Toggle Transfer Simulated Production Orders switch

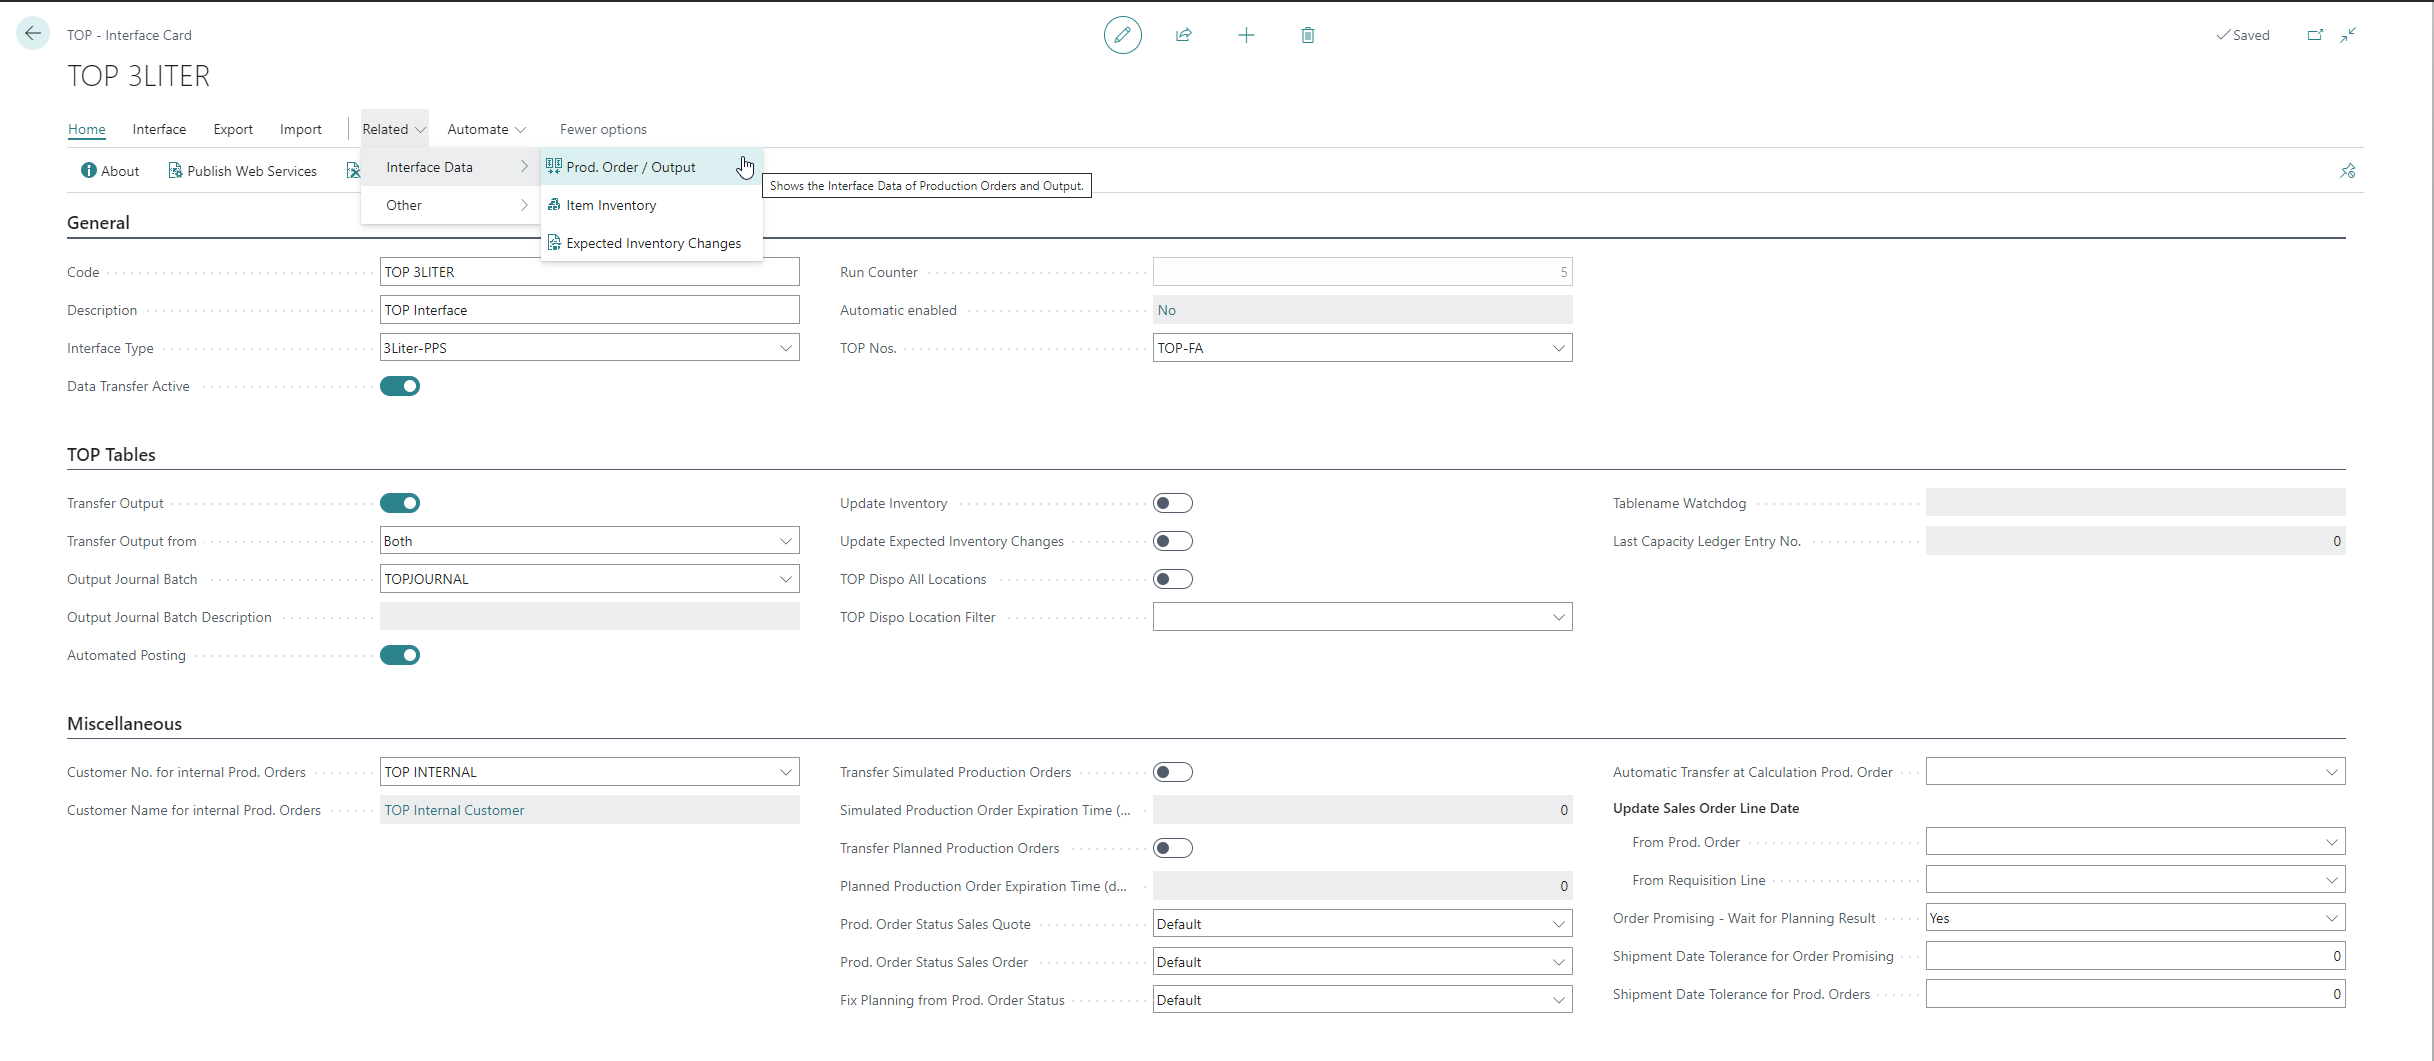(1172, 772)
